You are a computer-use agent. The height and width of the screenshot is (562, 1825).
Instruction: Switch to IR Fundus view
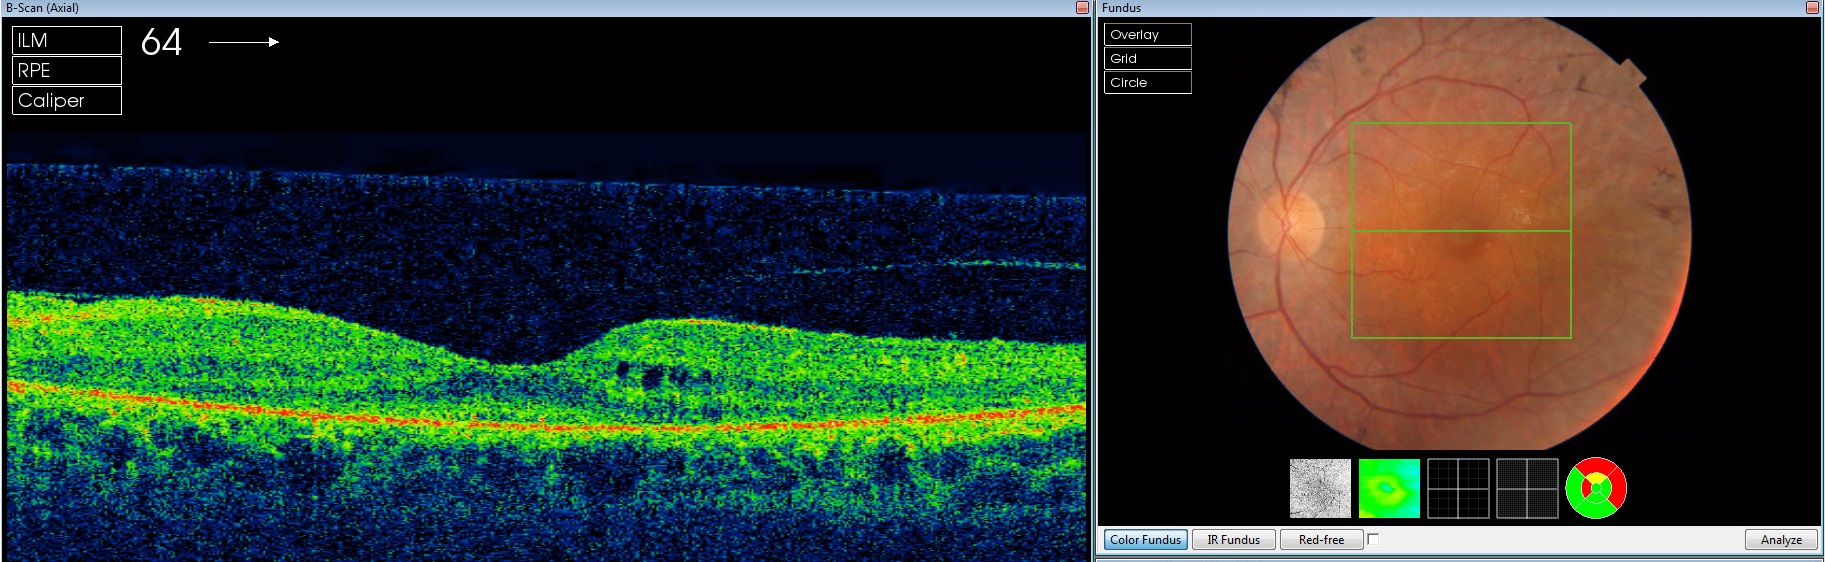1234,540
